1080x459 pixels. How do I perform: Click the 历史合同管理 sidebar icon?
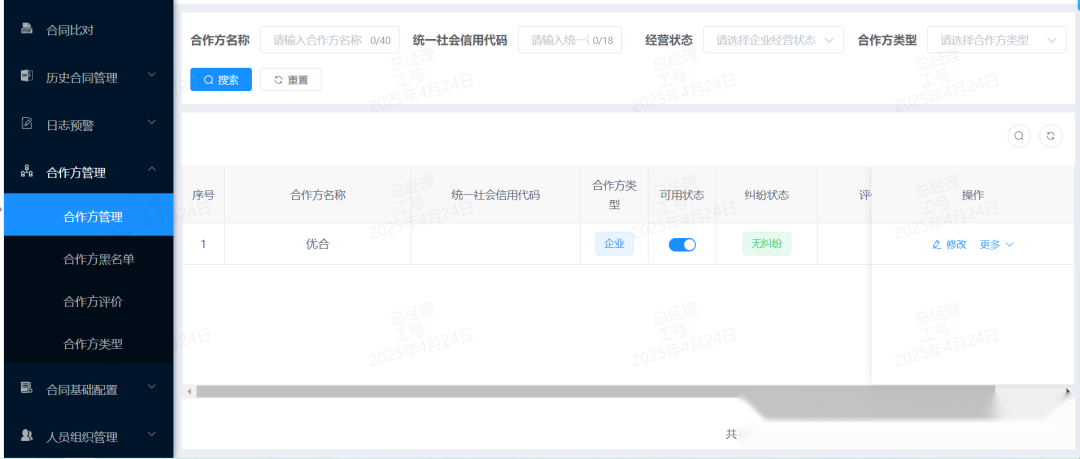click(27, 77)
